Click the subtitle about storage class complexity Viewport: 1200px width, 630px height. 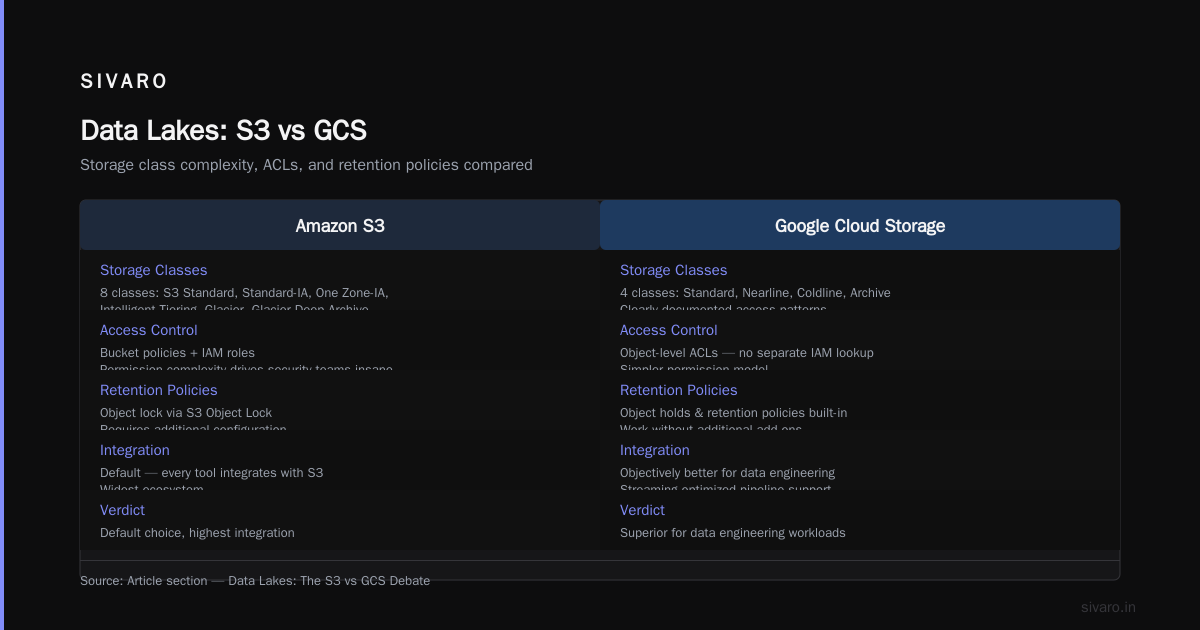306,165
